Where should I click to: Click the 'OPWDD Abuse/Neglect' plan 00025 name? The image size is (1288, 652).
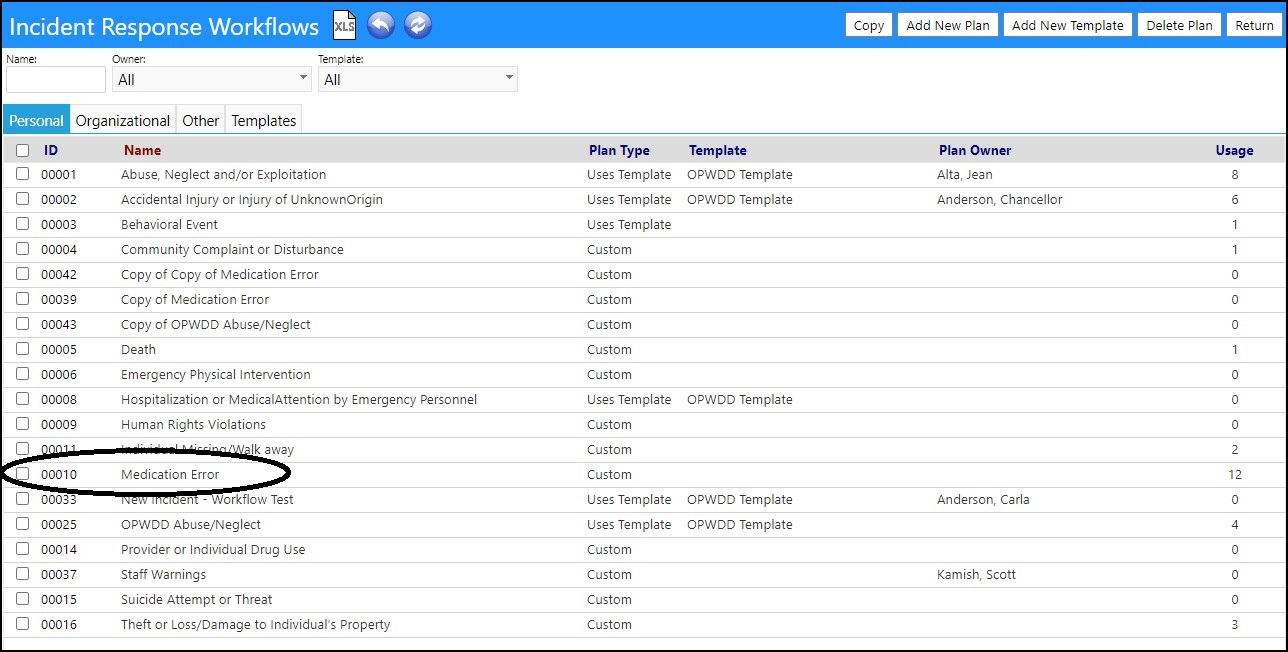coord(191,524)
